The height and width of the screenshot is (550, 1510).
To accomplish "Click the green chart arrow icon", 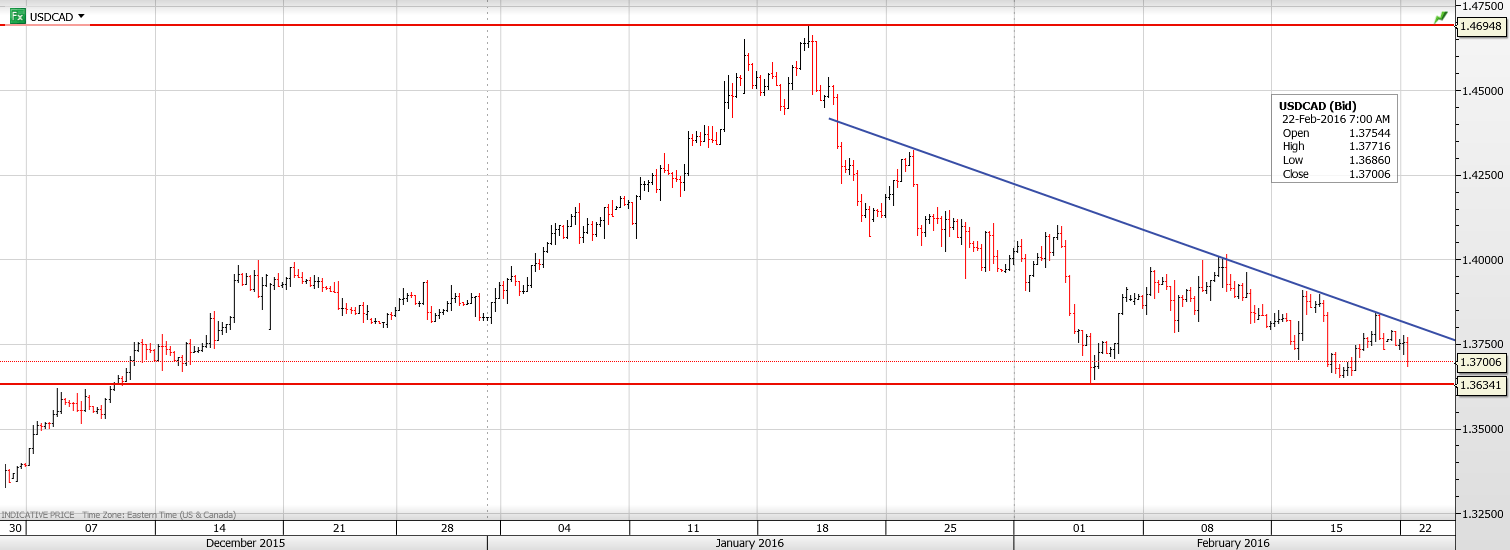I will click(x=1440, y=17).
